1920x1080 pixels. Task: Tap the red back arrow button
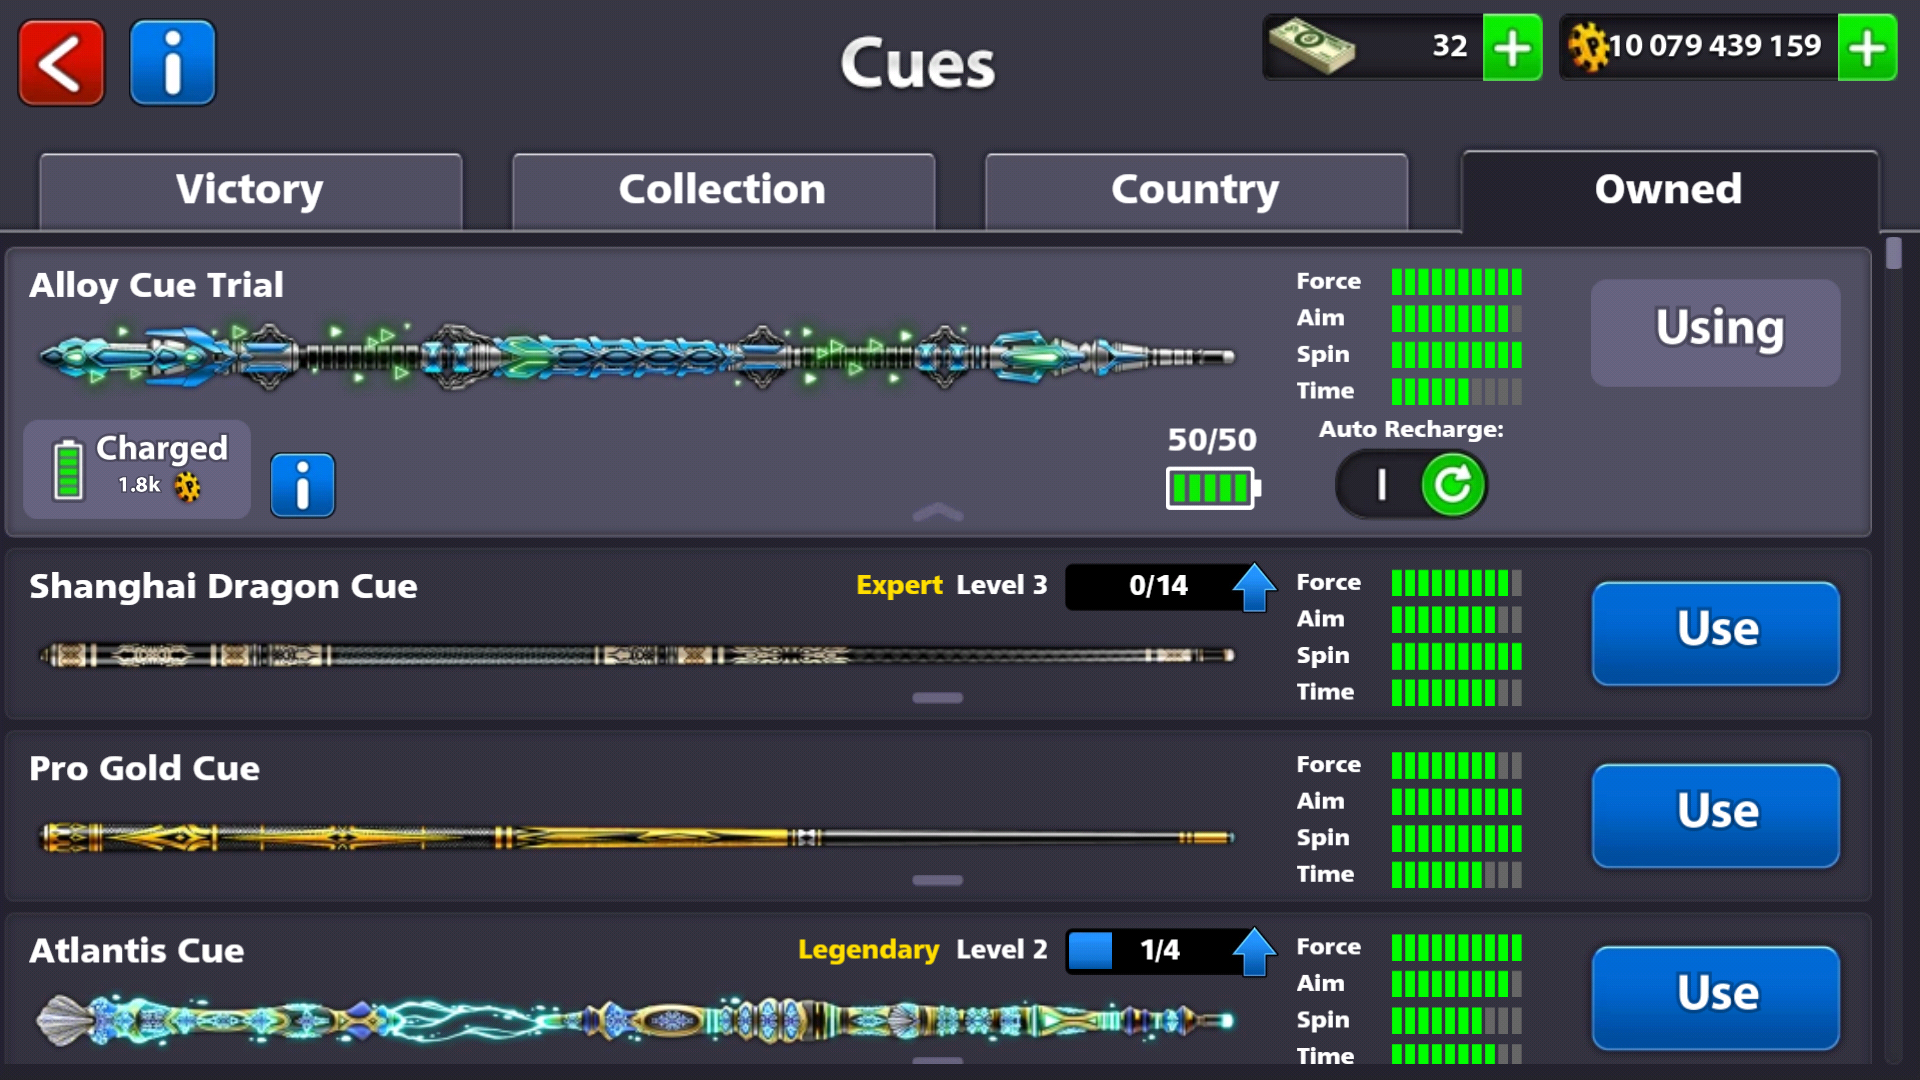(61, 62)
